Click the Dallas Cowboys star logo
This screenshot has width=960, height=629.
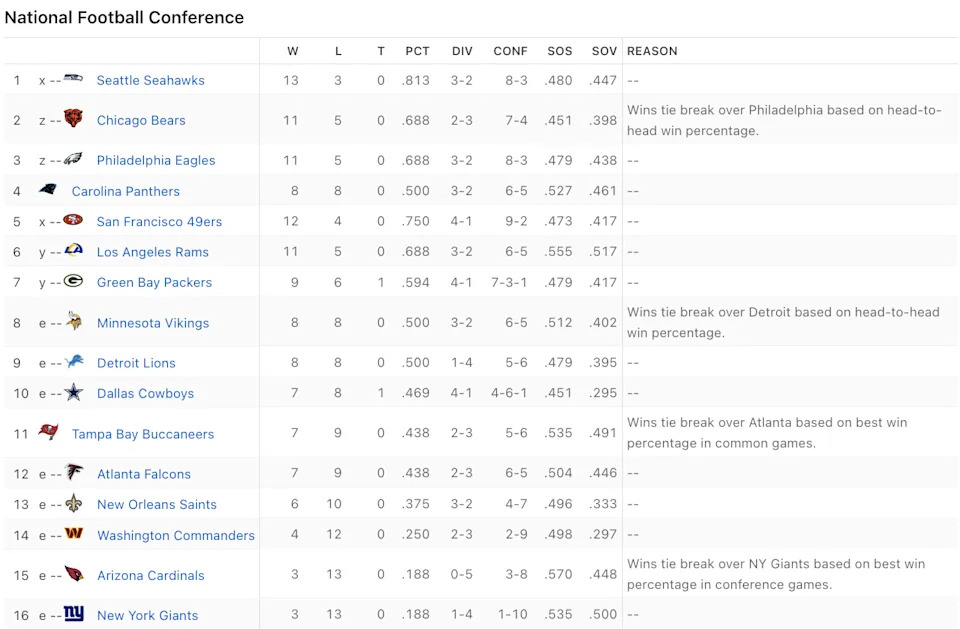click(x=74, y=393)
